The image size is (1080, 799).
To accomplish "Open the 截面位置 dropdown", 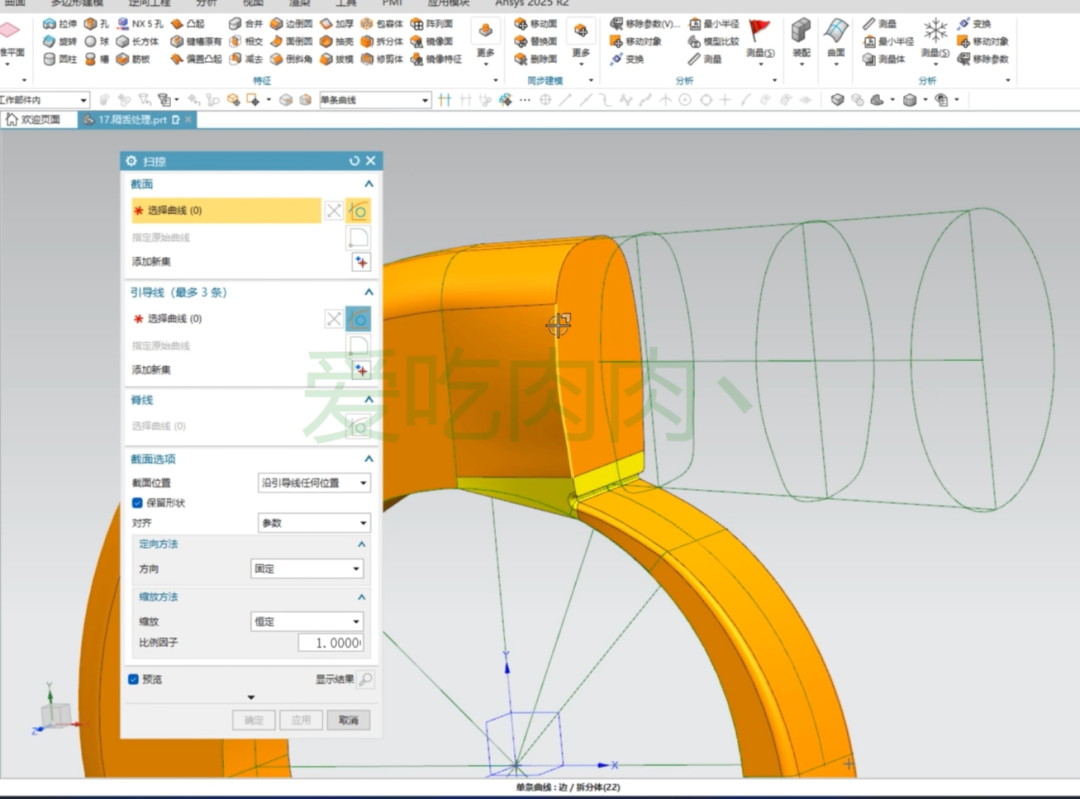I will tap(314, 483).
